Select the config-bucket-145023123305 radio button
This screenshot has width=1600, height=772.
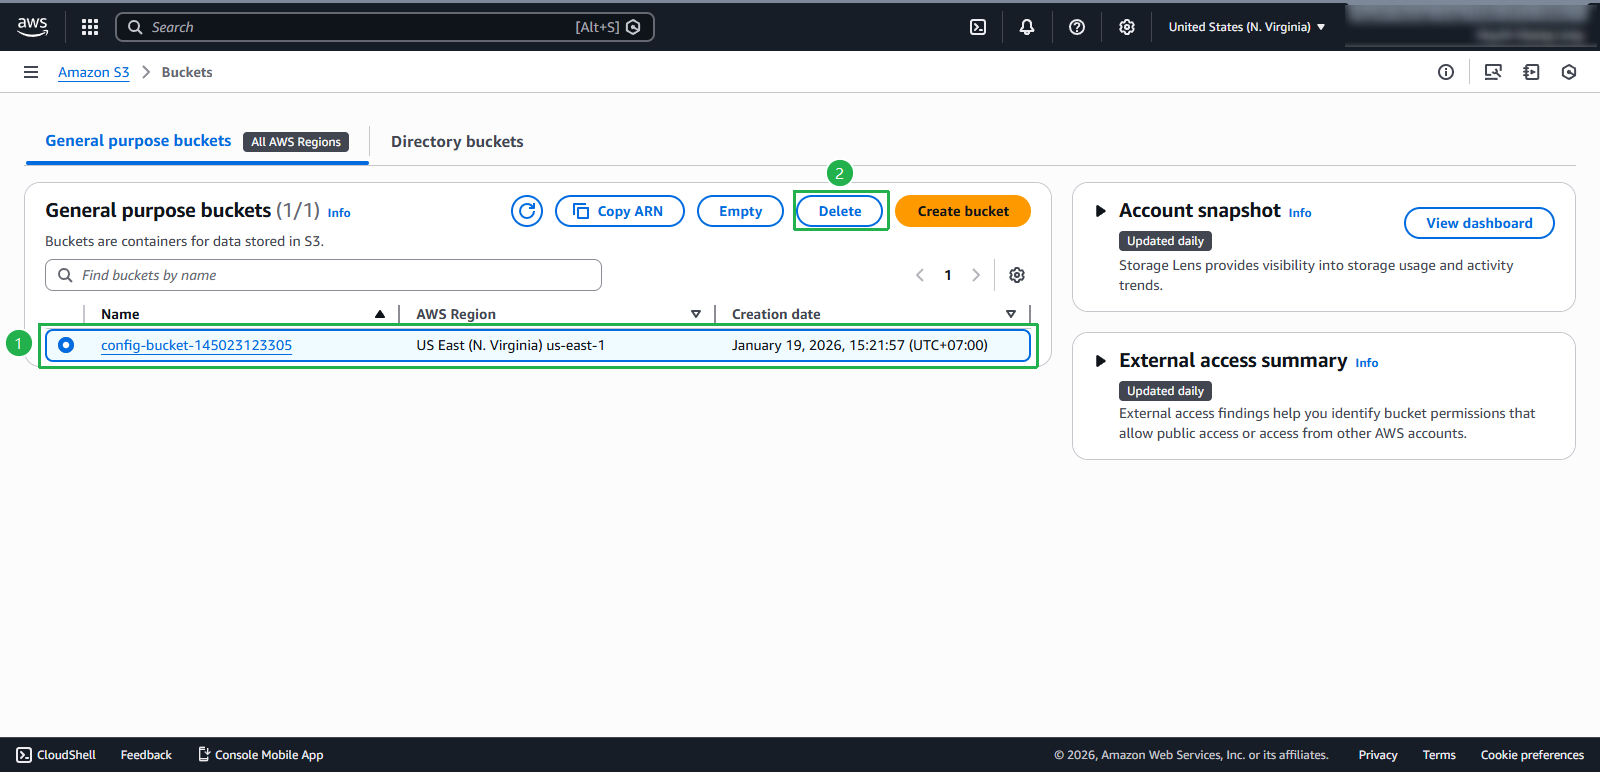point(66,345)
